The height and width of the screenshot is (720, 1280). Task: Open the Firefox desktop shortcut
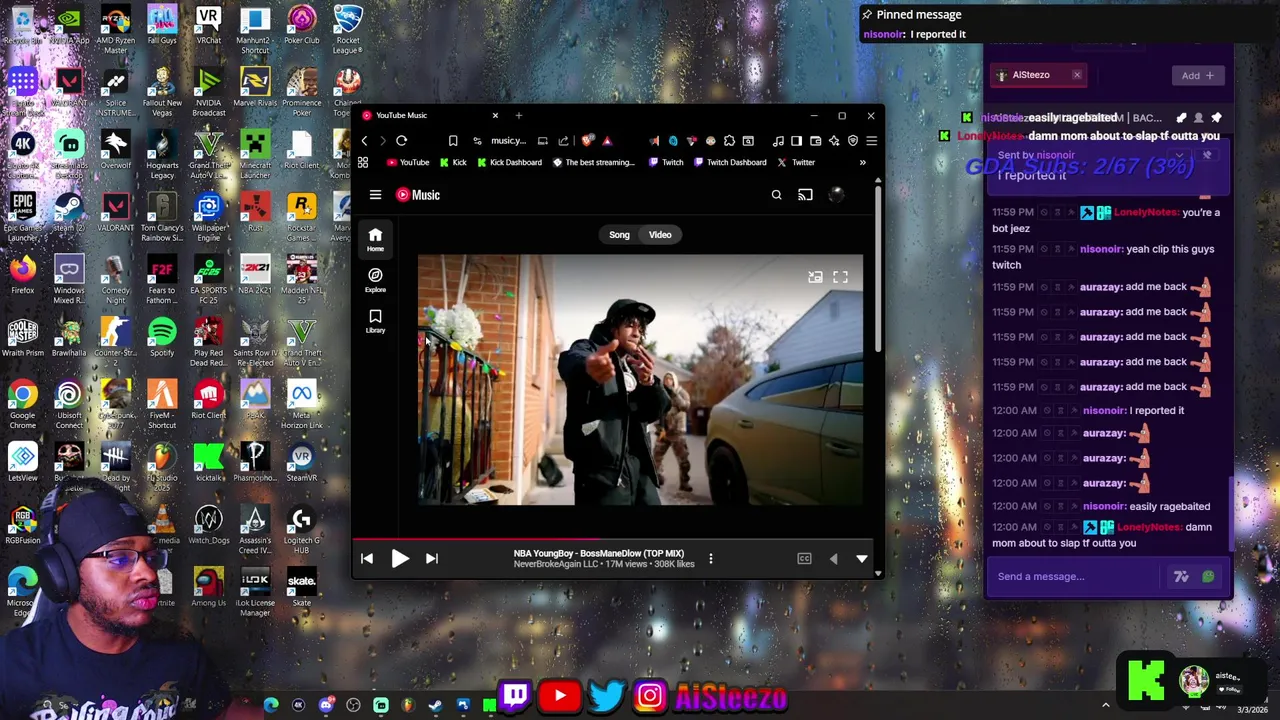pos(23,275)
